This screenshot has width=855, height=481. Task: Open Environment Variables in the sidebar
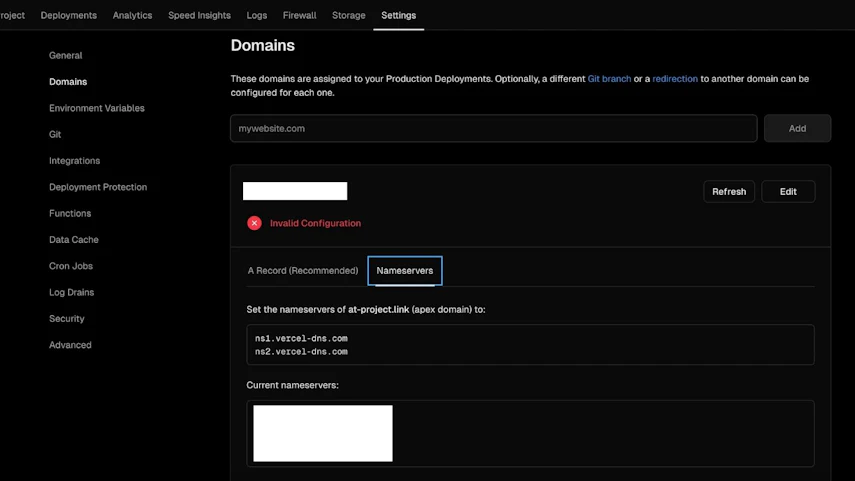coord(97,108)
